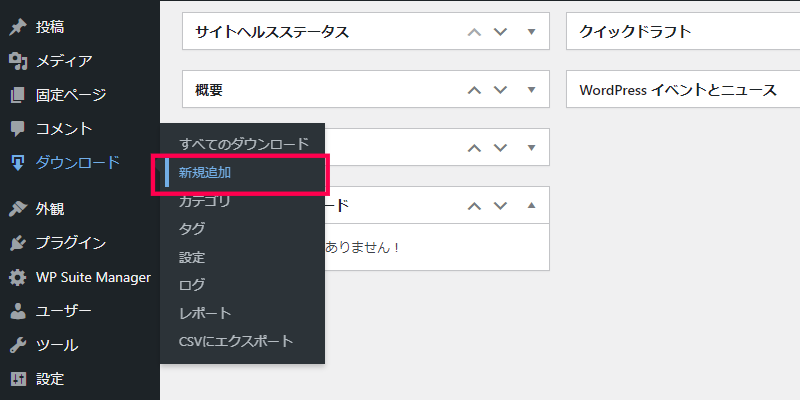Viewport: 800px width, 400px height.
Task: Move サイトヘルスステータス widget up
Action: (474, 32)
